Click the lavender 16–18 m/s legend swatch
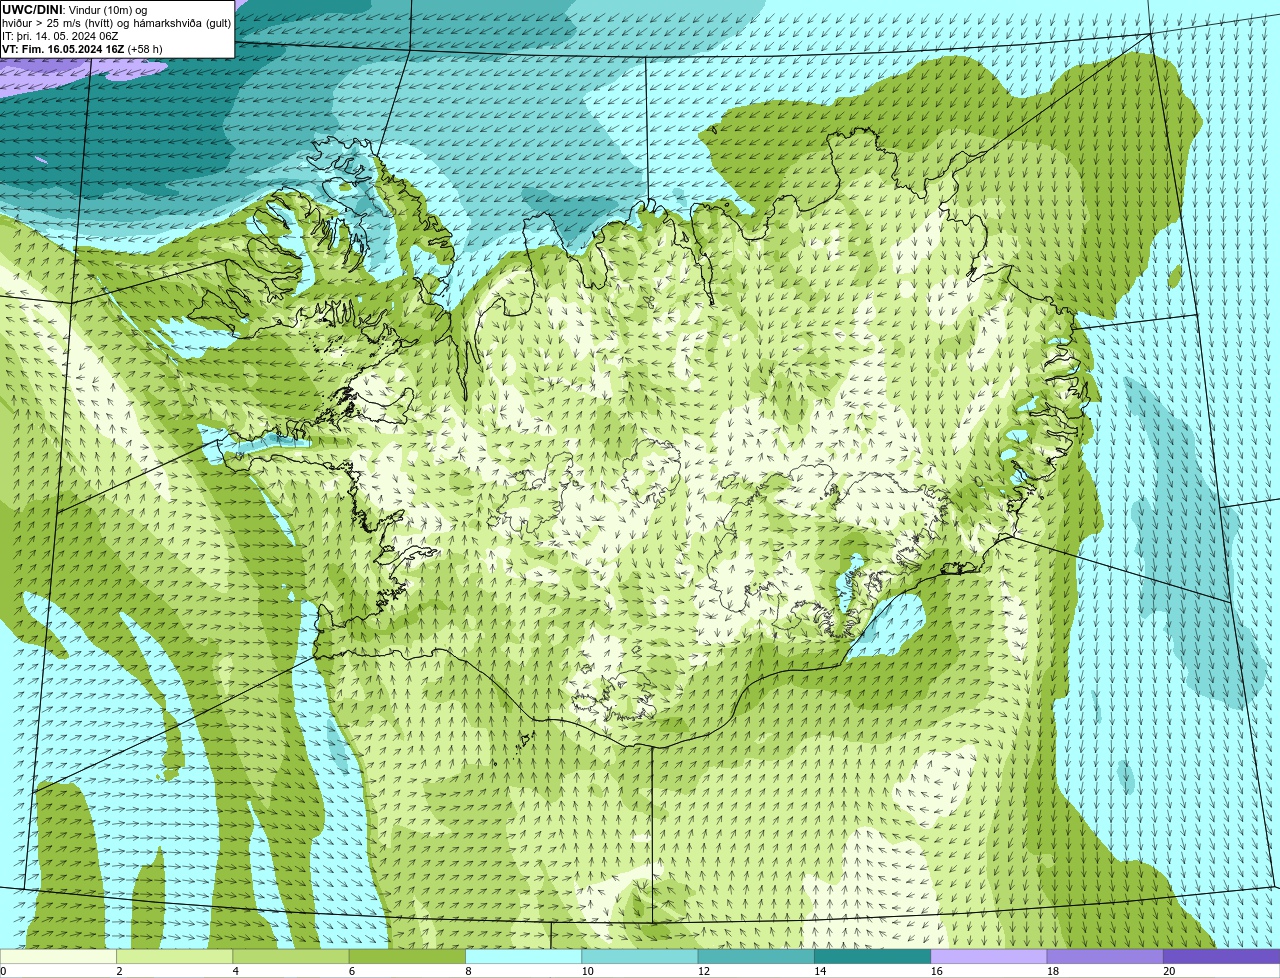This screenshot has height=978, width=1280. (989, 956)
